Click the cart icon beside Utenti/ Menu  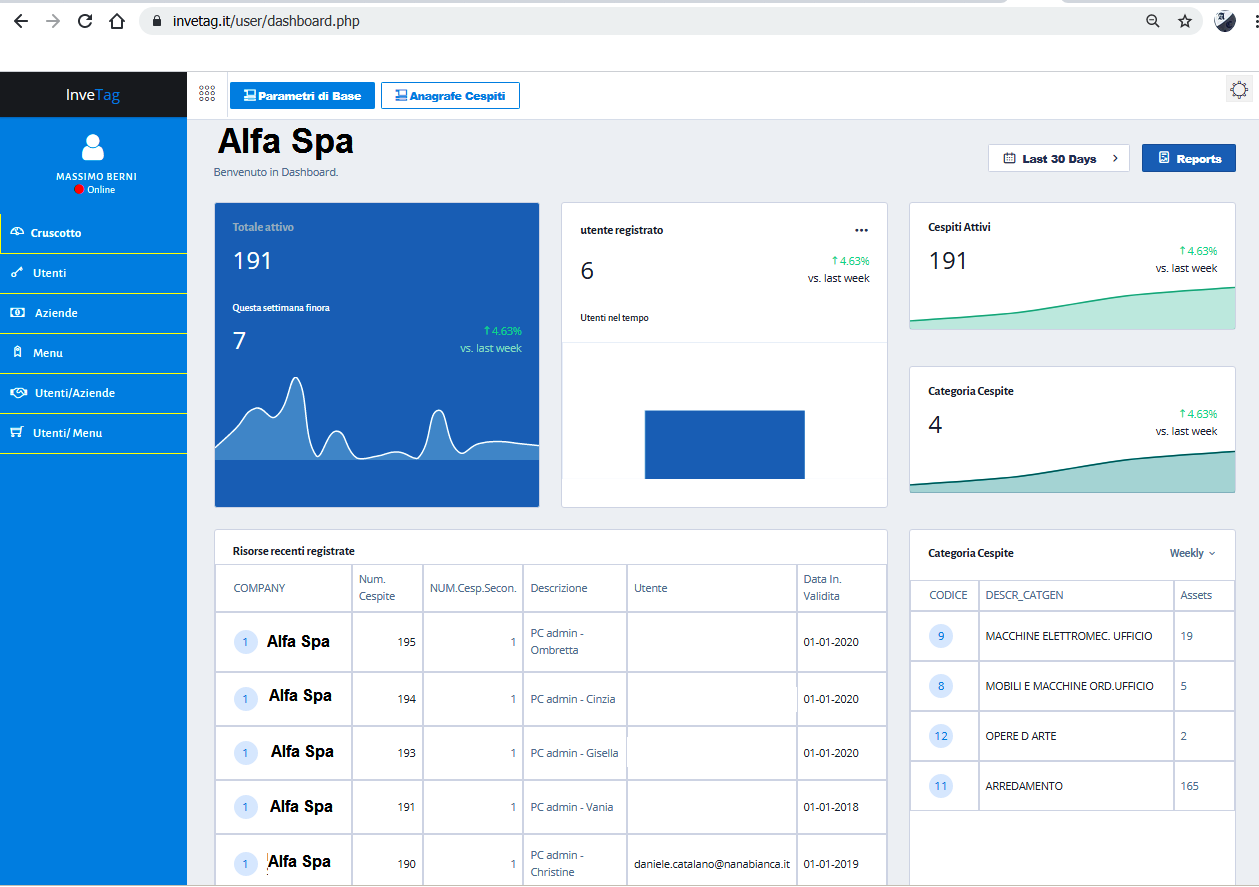tap(17, 432)
